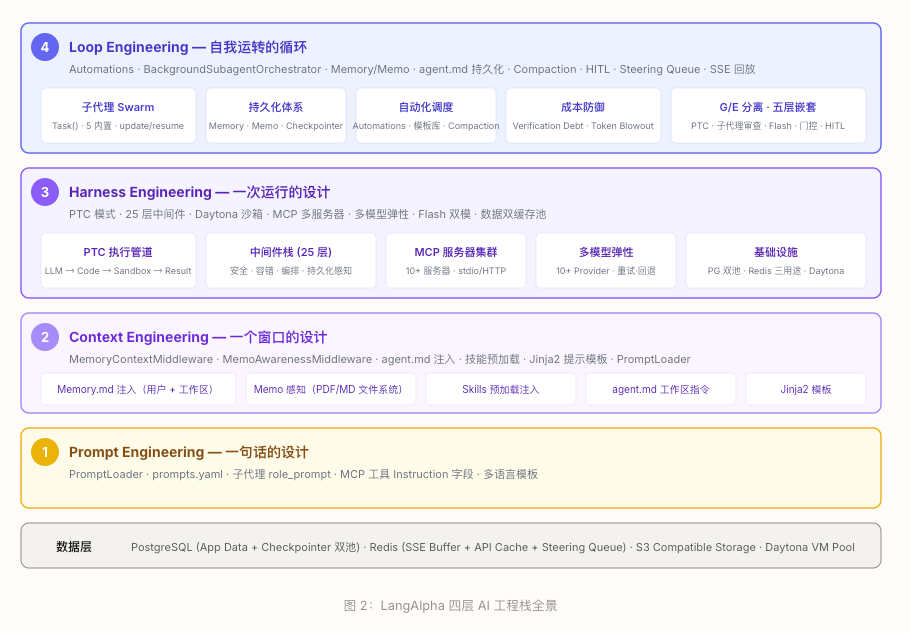Screen dimensions: 910x633
Task: Select the PTC 执行管道 card
Action: coord(118,261)
